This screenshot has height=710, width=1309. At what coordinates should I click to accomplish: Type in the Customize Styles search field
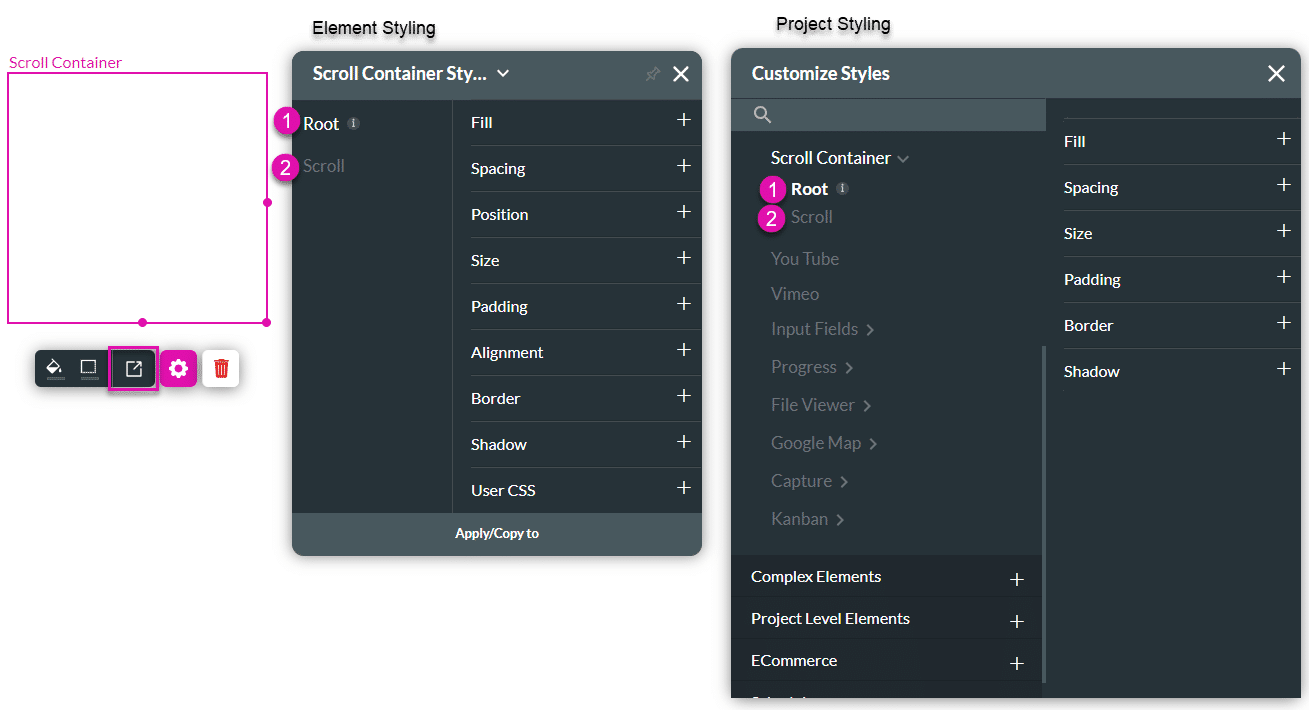pyautogui.click(x=890, y=114)
